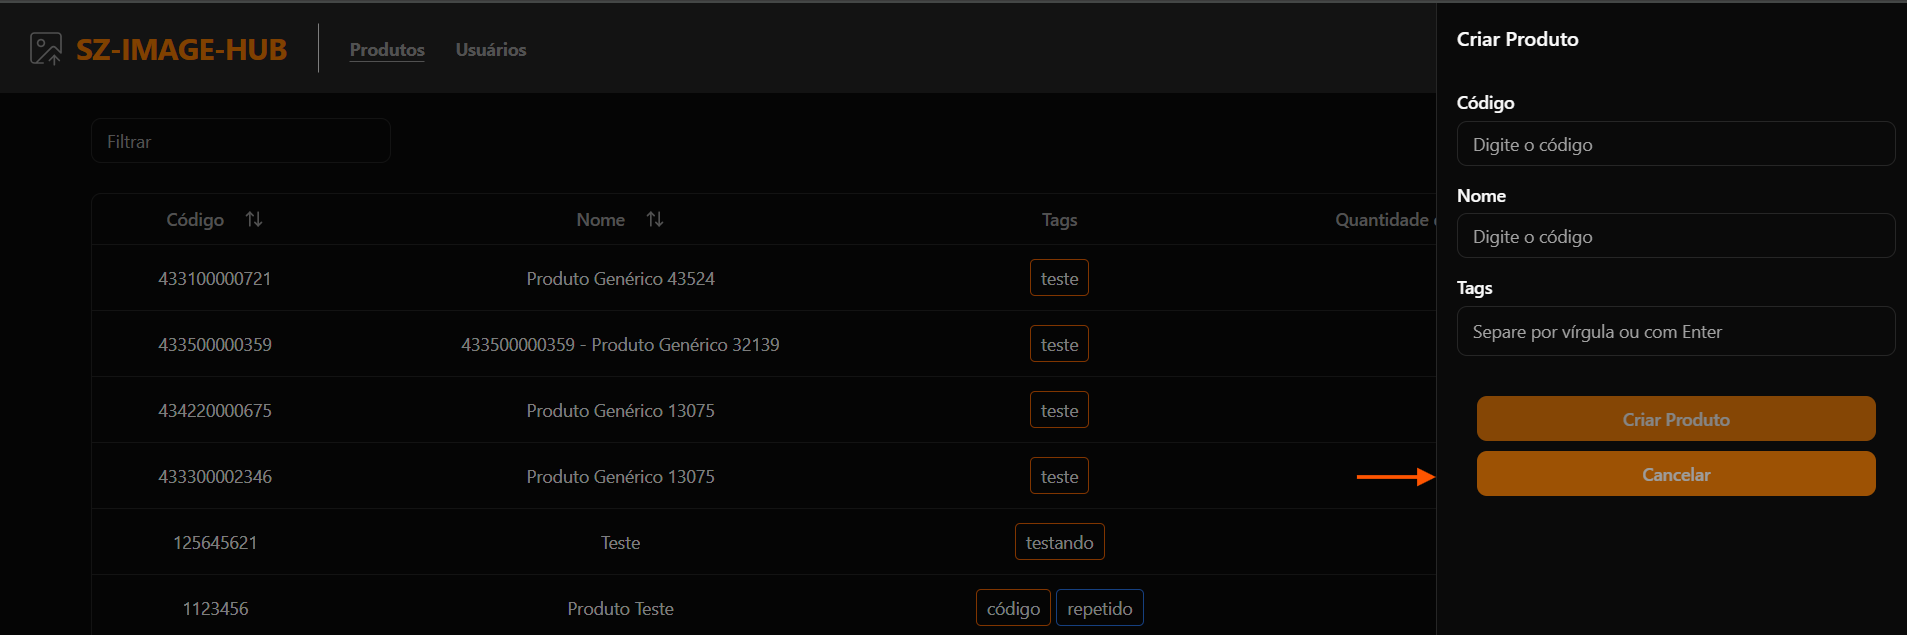Click the 'código' tag chip
1907x635 pixels.
[x=1013, y=608]
